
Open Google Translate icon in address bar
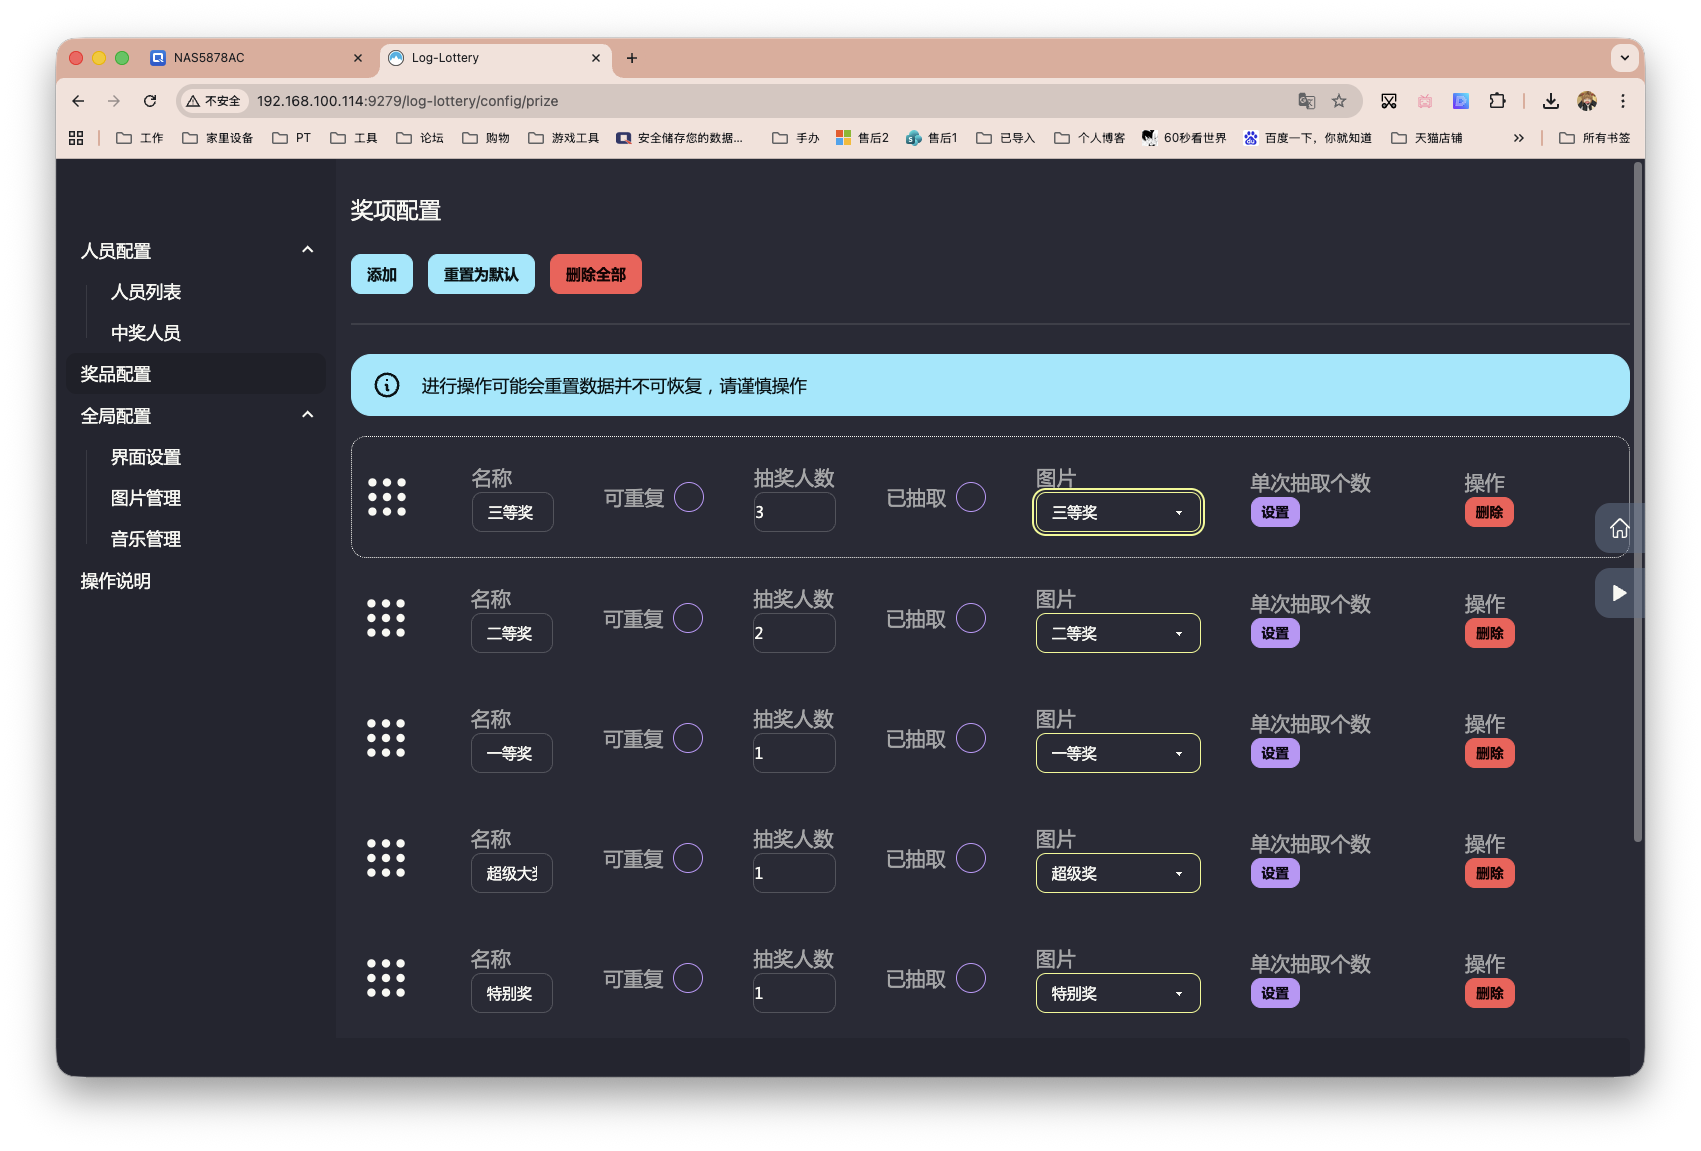click(1306, 101)
